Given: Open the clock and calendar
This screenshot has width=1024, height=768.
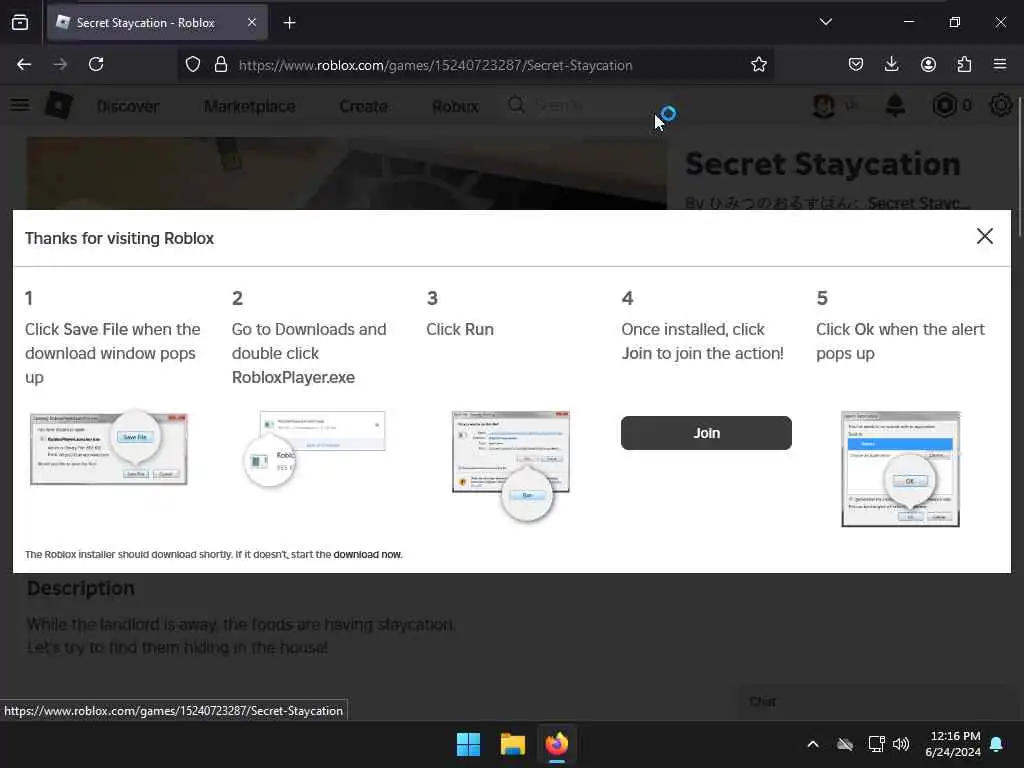Looking at the screenshot, I should pos(953,744).
